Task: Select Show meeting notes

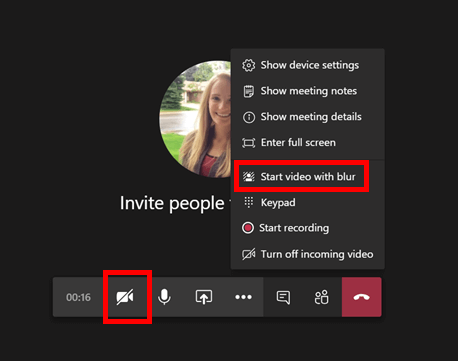Action: [x=307, y=91]
